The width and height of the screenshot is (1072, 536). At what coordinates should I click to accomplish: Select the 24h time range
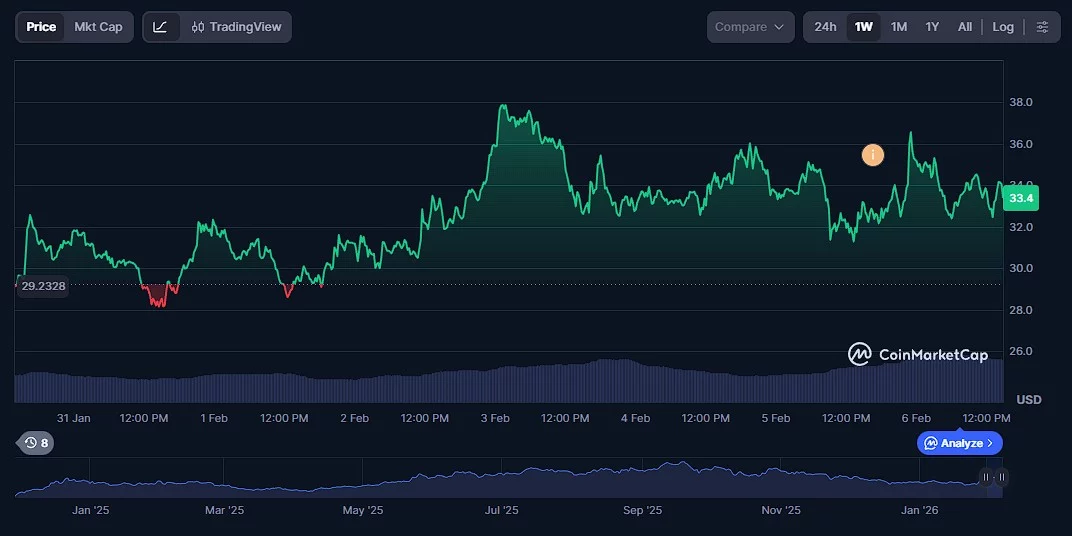click(825, 27)
